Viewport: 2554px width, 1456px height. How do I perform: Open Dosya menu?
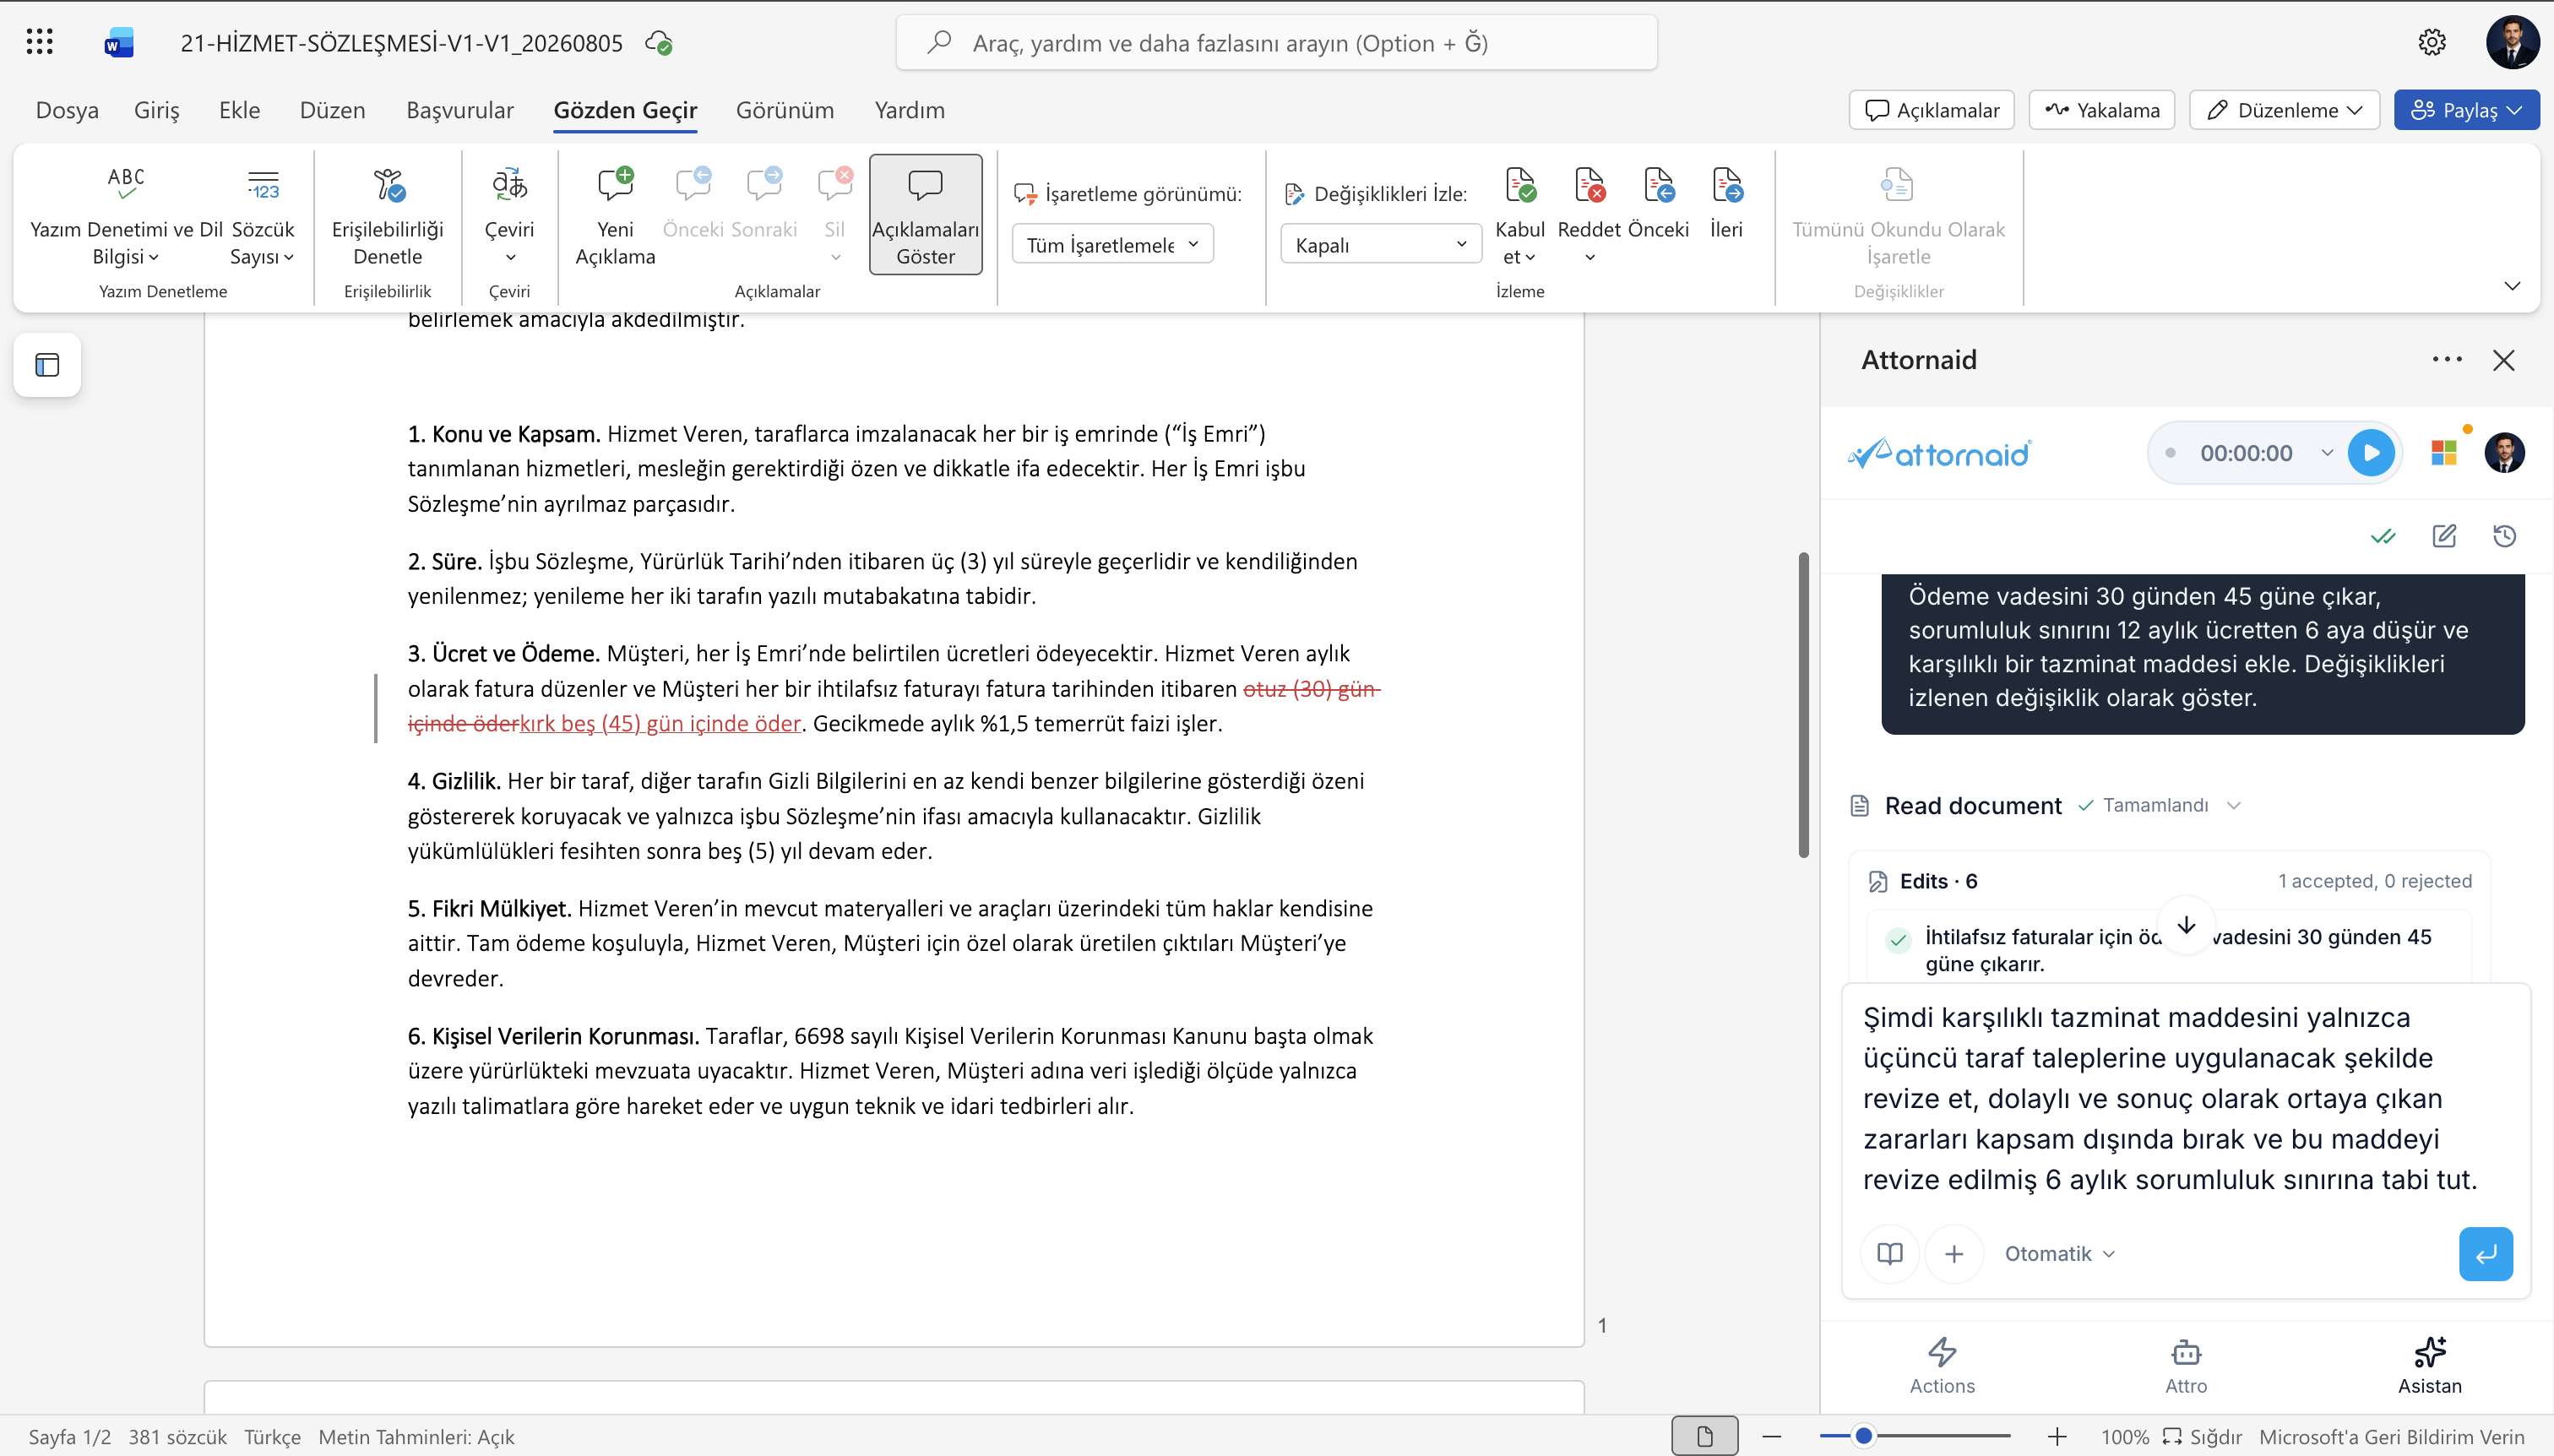pyautogui.click(x=67, y=110)
